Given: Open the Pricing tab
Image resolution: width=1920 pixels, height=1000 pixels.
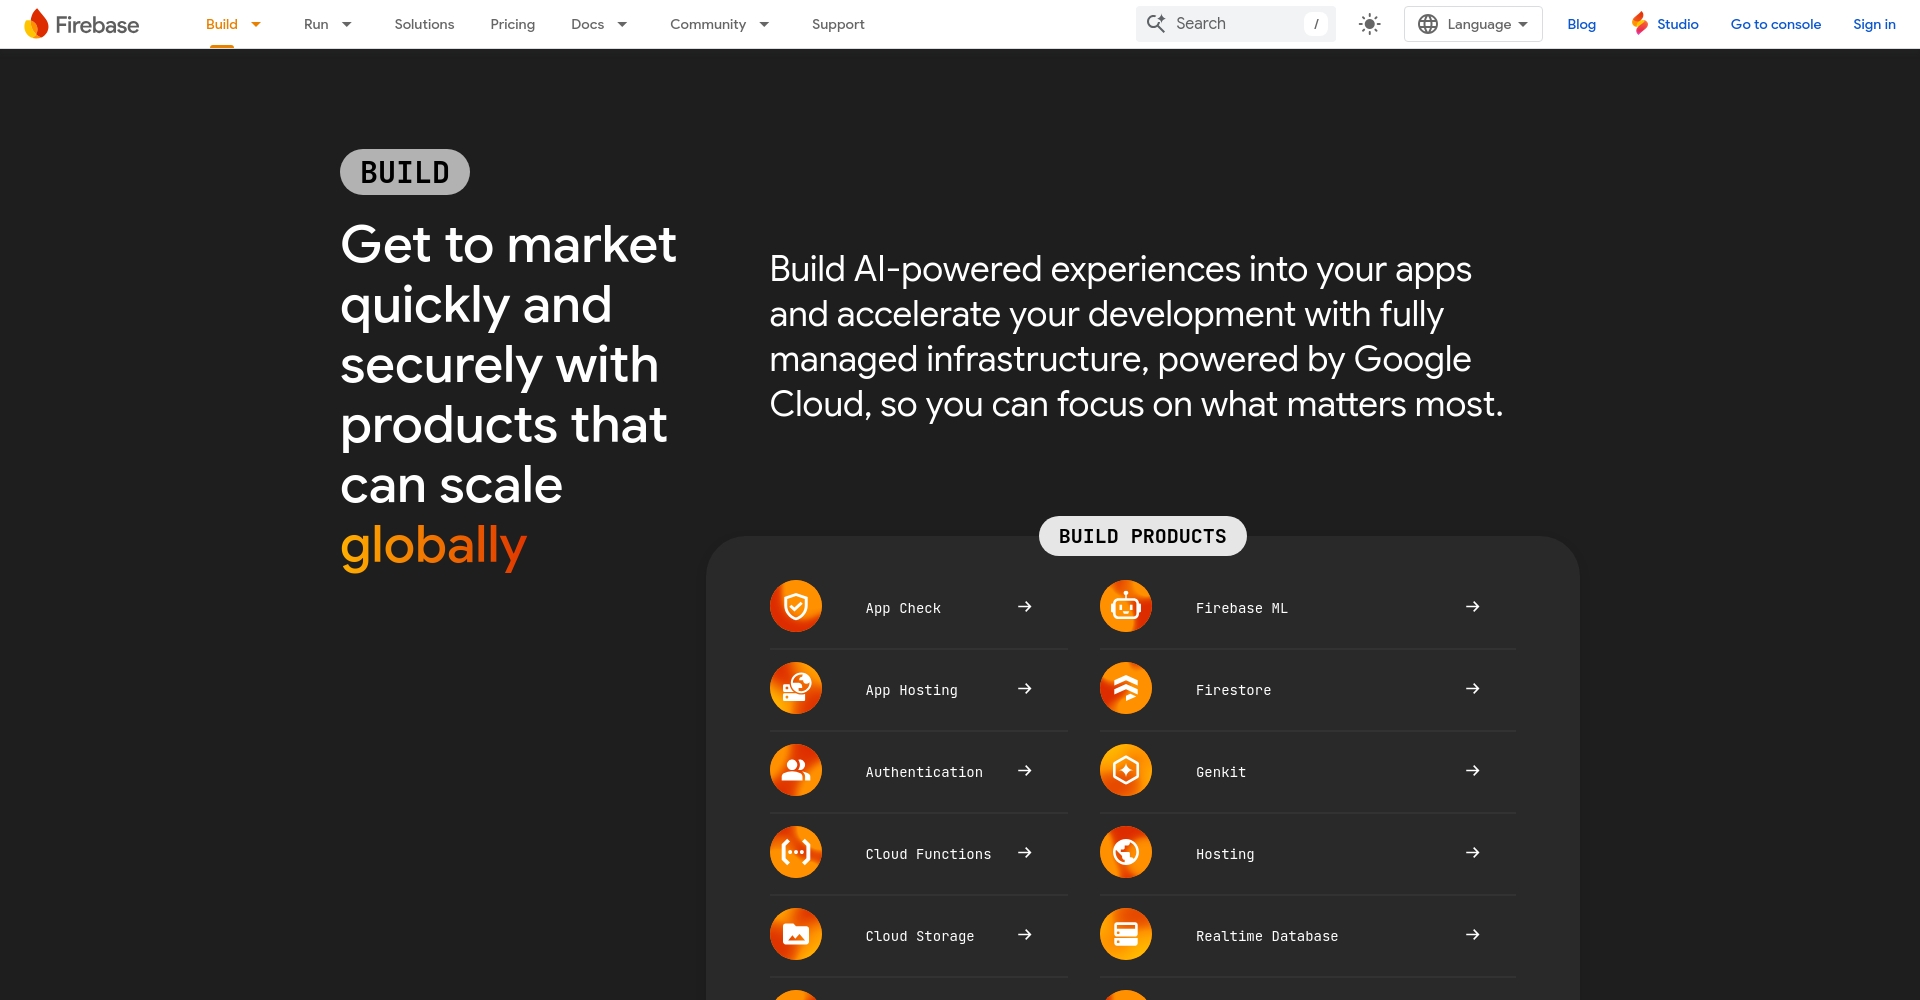Looking at the screenshot, I should click(x=513, y=24).
